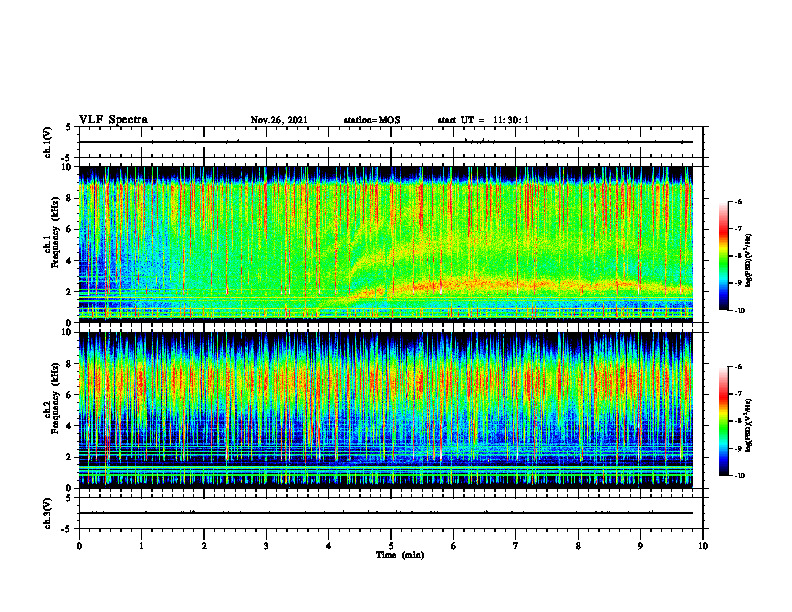Click the time axis tick label 5

pos(391,545)
